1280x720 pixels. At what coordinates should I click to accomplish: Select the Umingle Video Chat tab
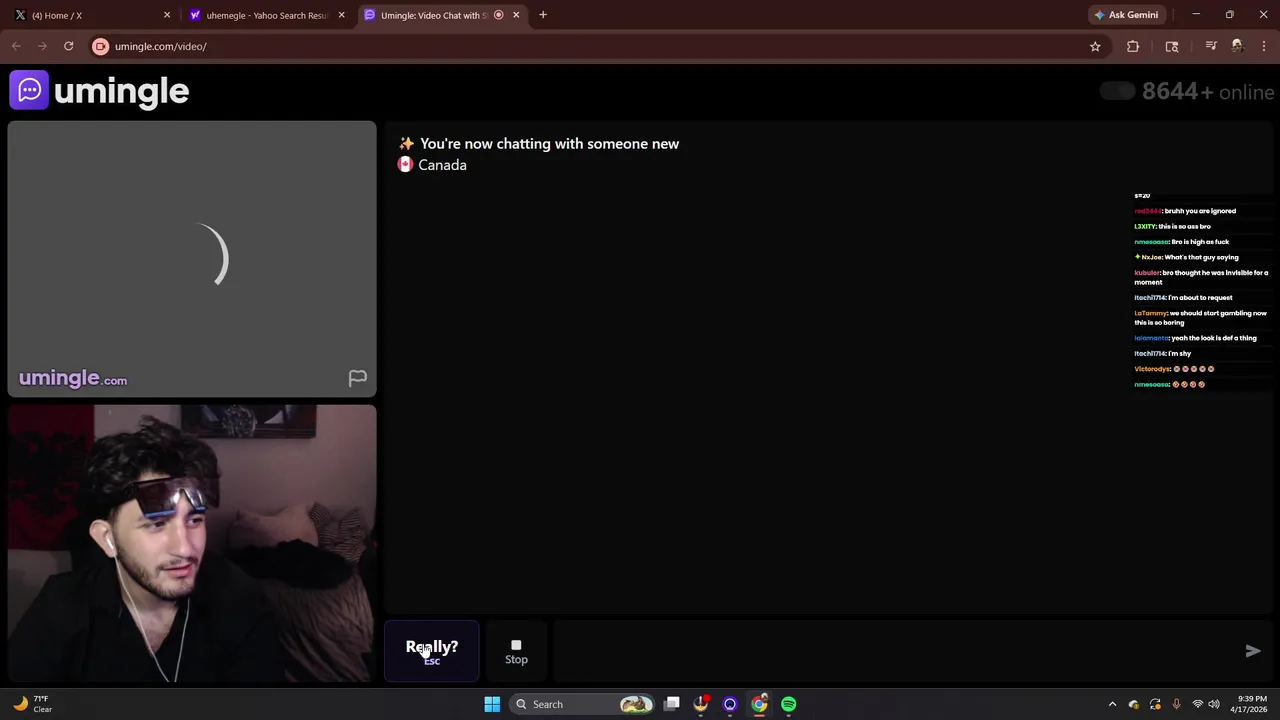(432, 15)
